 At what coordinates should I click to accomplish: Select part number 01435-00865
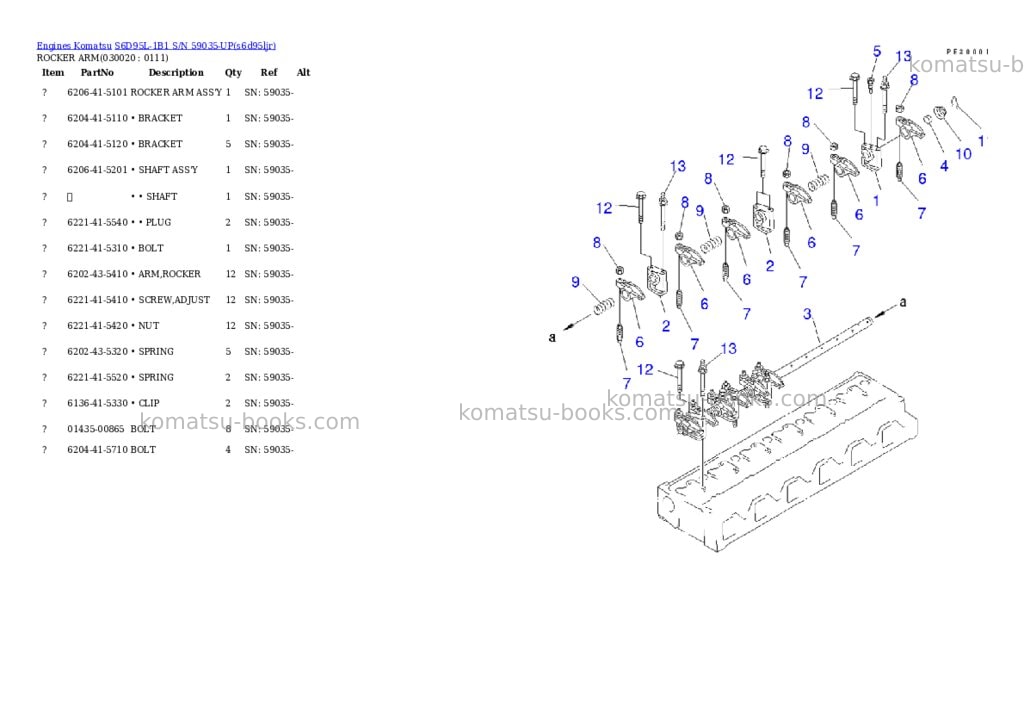[95, 429]
